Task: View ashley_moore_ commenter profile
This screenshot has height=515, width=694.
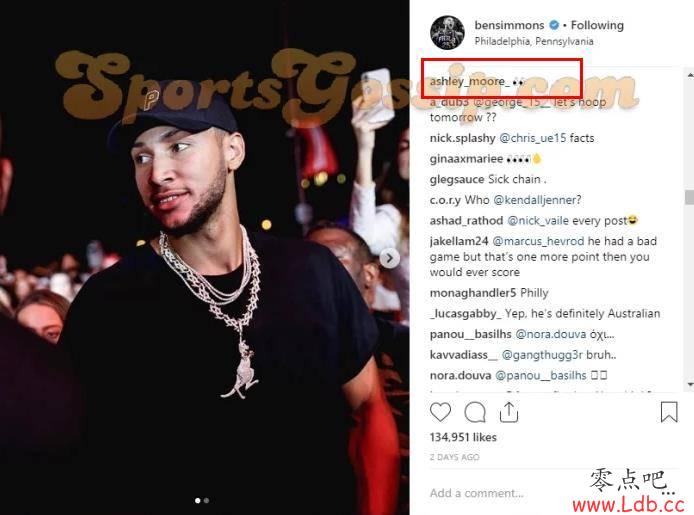Action: (469, 81)
